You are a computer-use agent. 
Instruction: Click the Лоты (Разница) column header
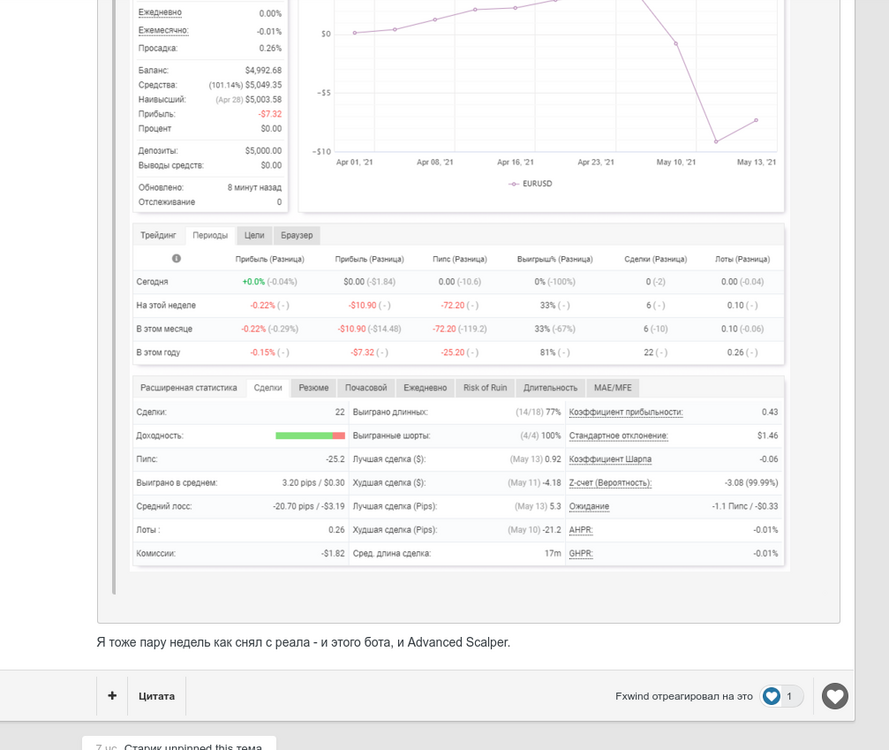tap(742, 259)
